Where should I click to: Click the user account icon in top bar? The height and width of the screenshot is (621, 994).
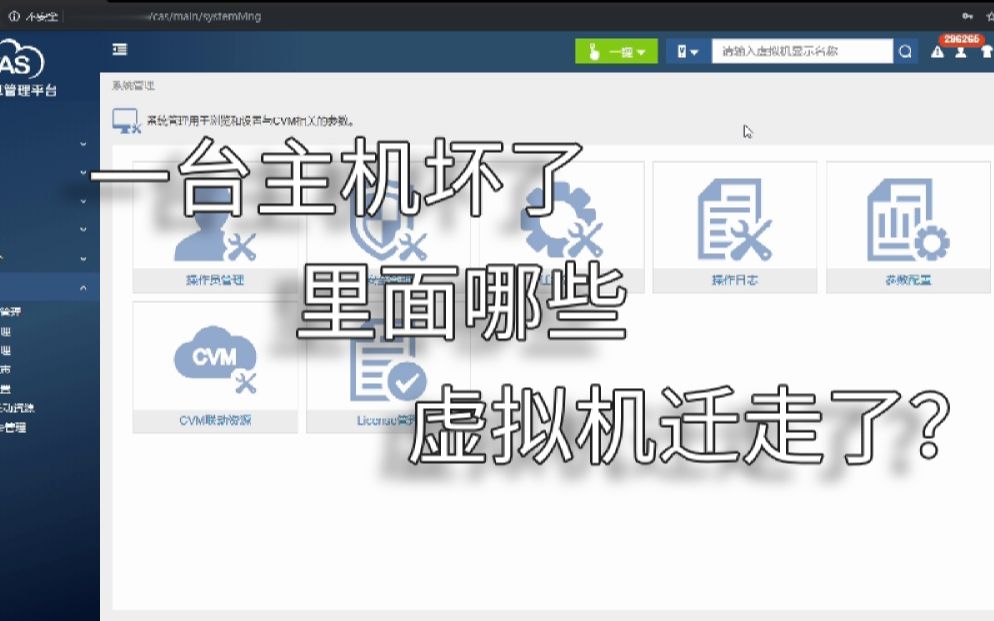point(960,51)
